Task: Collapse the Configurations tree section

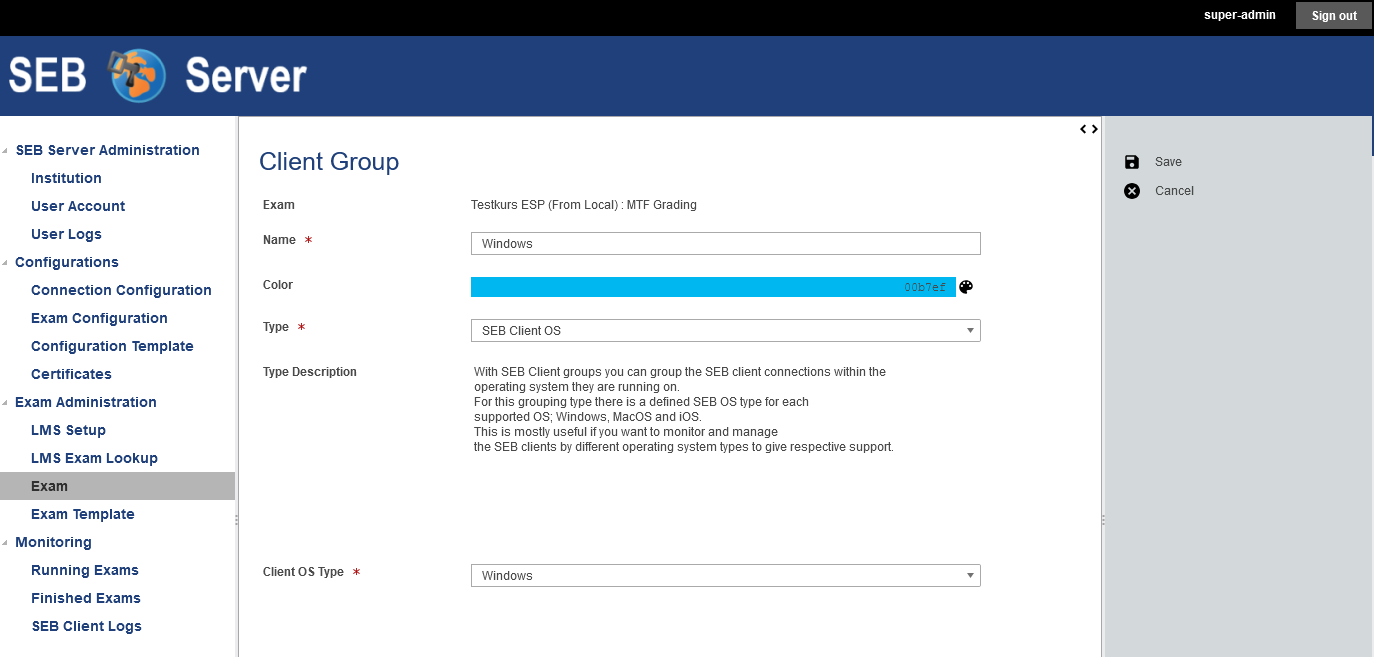Action: pos(6,263)
